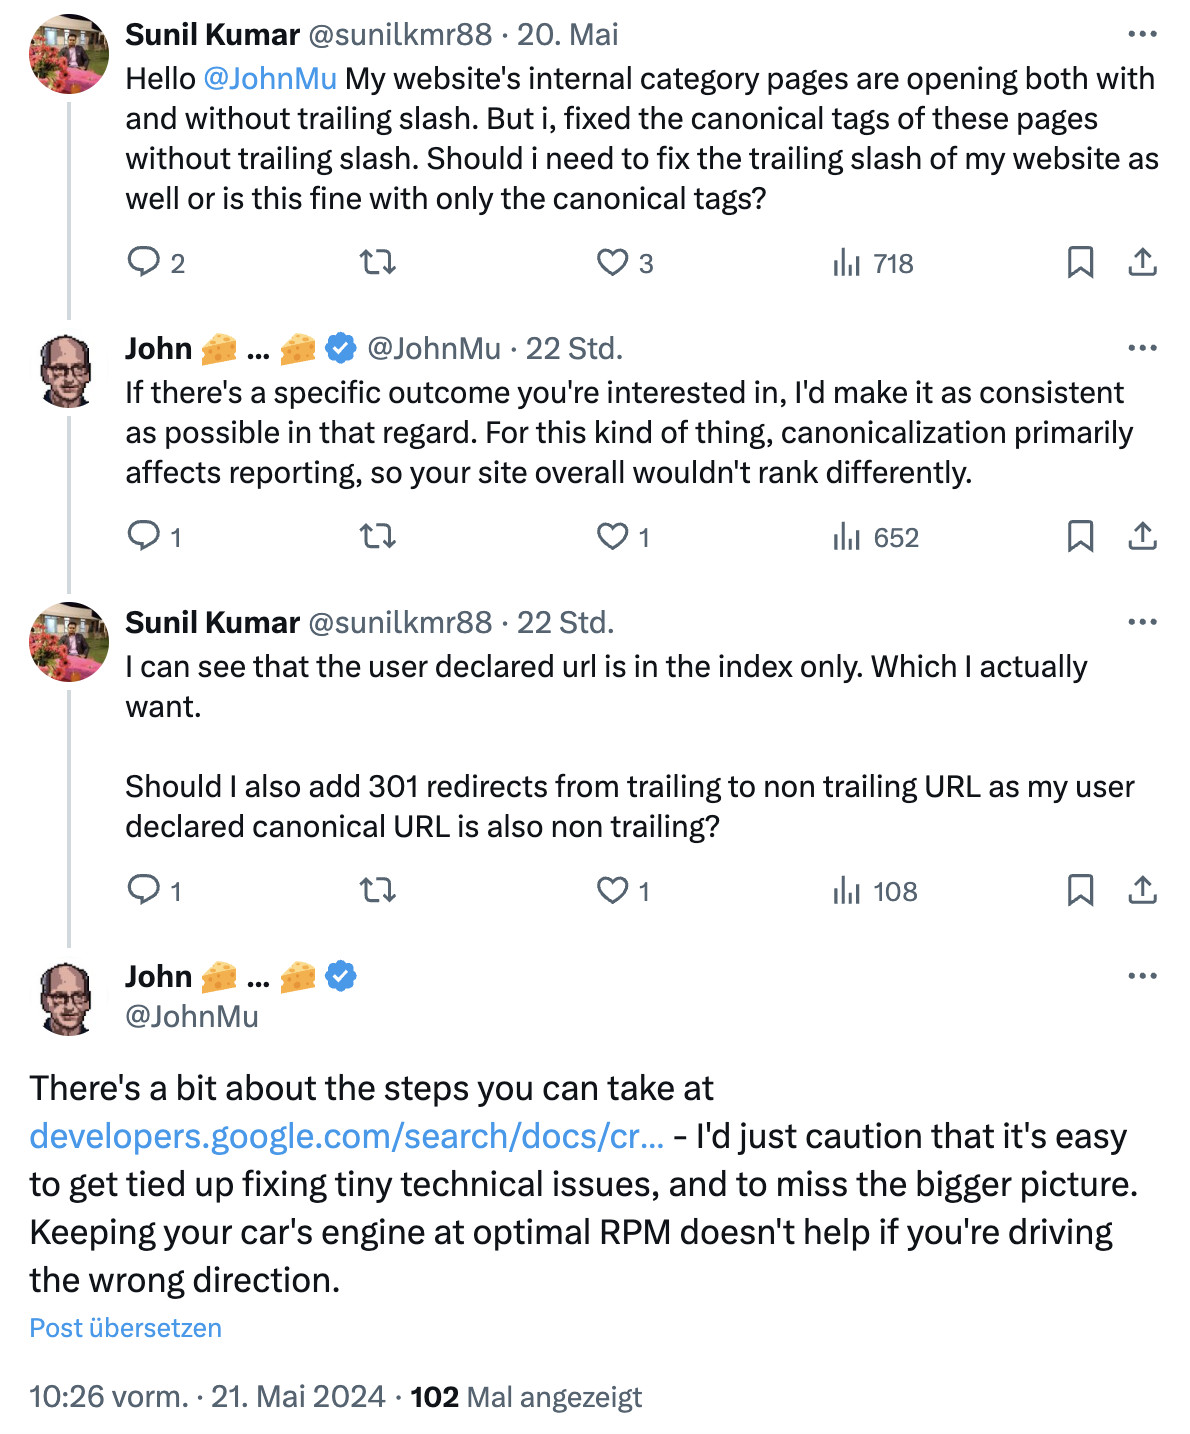The width and height of the screenshot is (1190, 1434).
Task: Click the @JohnMu mention in first tweet
Action: tap(270, 79)
